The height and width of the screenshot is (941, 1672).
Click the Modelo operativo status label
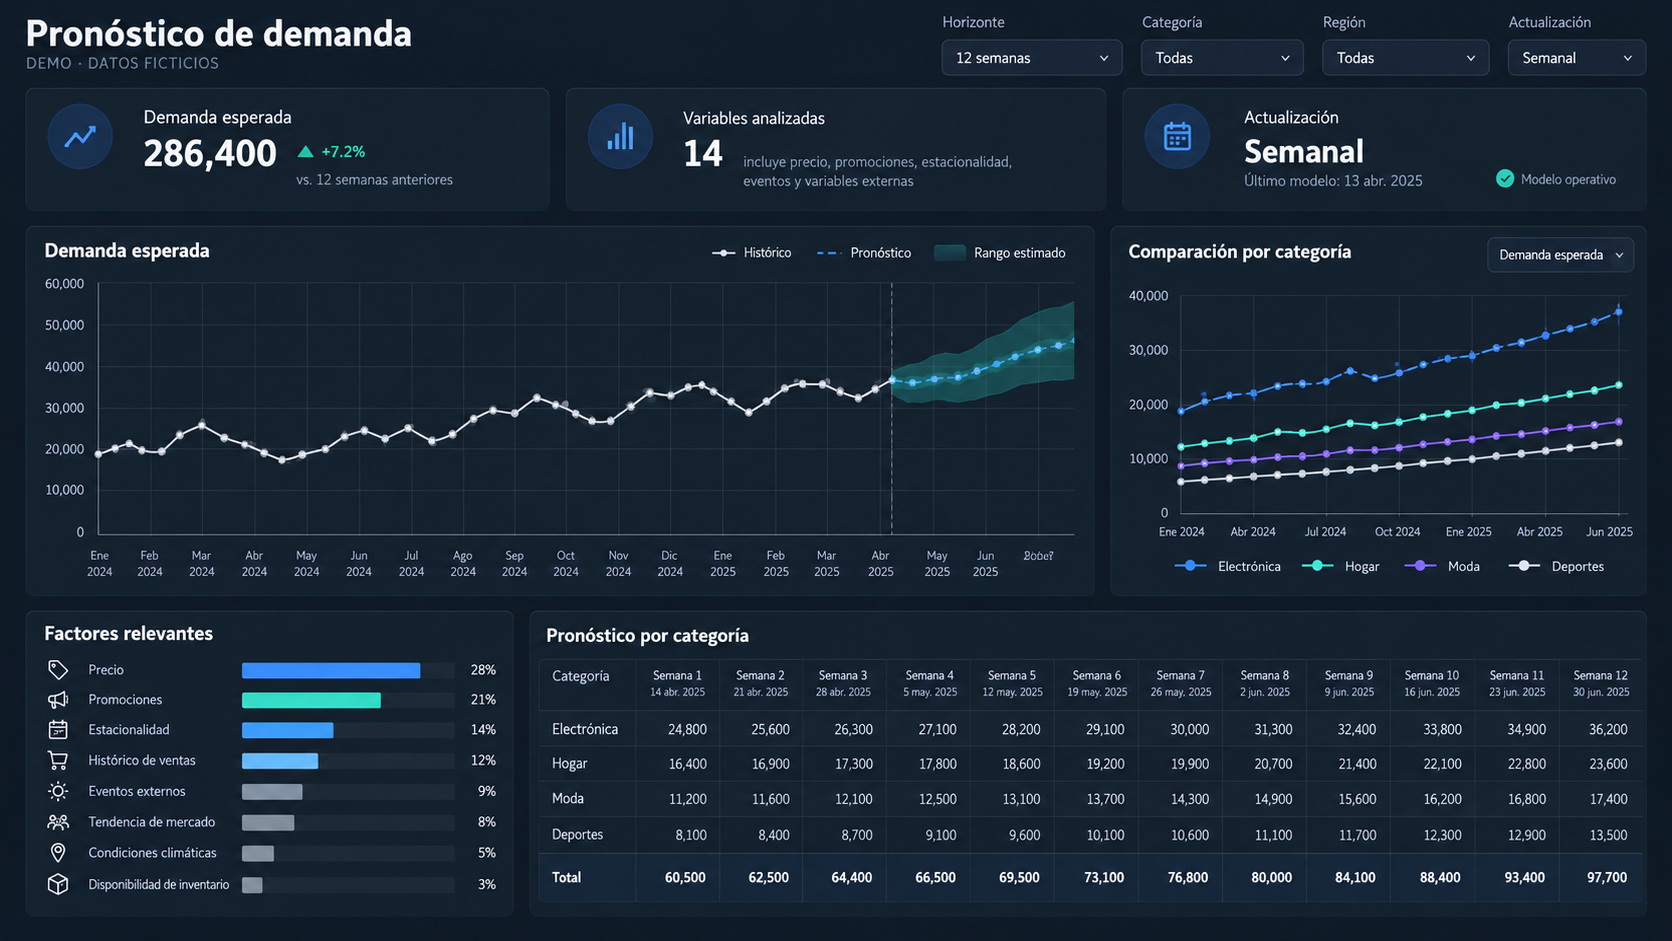tap(1568, 180)
